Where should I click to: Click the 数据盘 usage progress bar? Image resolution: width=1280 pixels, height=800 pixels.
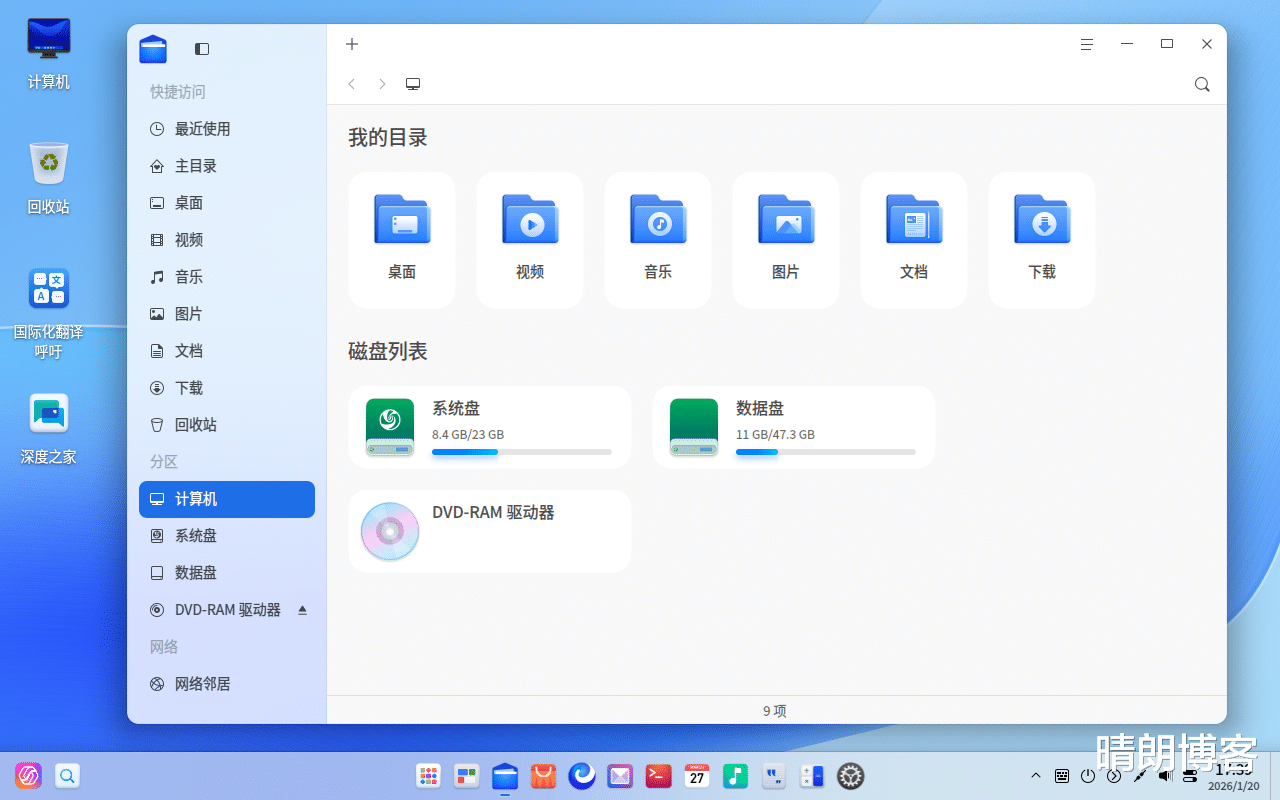pos(826,452)
